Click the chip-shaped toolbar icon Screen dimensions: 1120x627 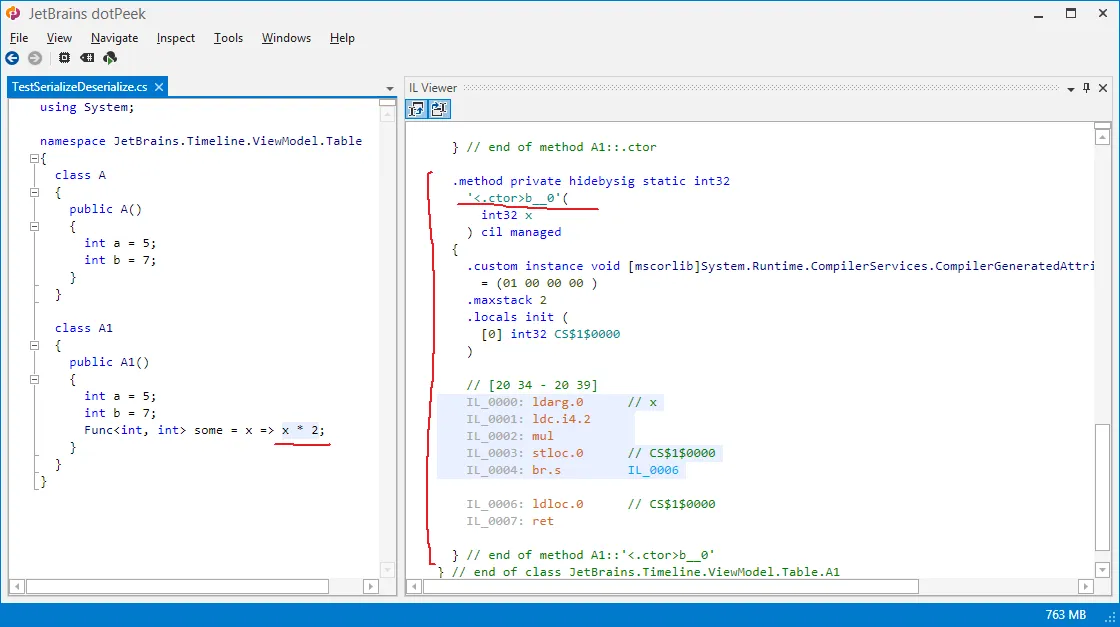(64, 58)
